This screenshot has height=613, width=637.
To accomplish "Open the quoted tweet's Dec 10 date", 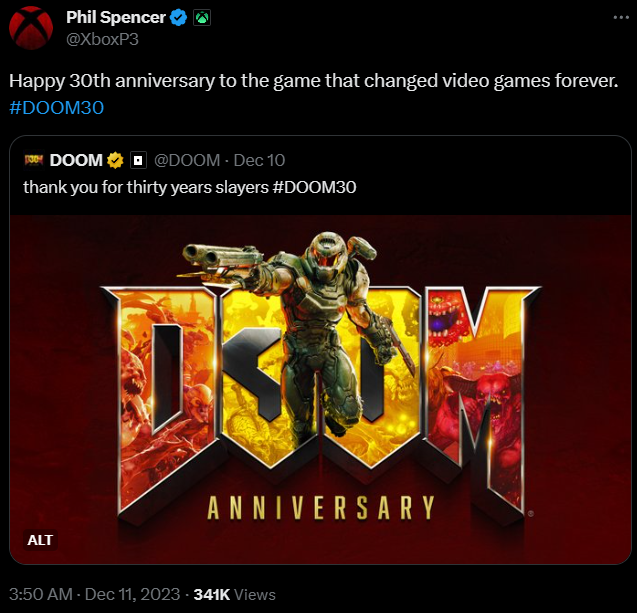I will pyautogui.click(x=259, y=160).
